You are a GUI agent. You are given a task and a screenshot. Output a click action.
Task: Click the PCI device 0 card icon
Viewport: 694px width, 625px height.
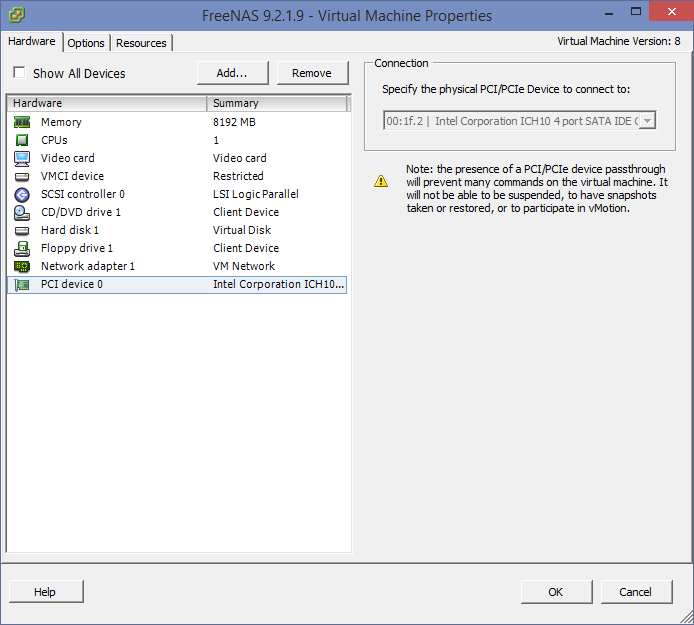coord(22,285)
